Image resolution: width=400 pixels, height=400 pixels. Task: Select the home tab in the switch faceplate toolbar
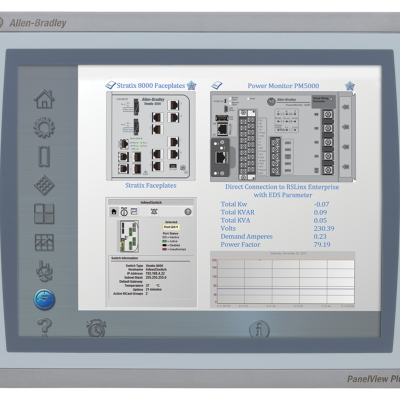click(114, 212)
